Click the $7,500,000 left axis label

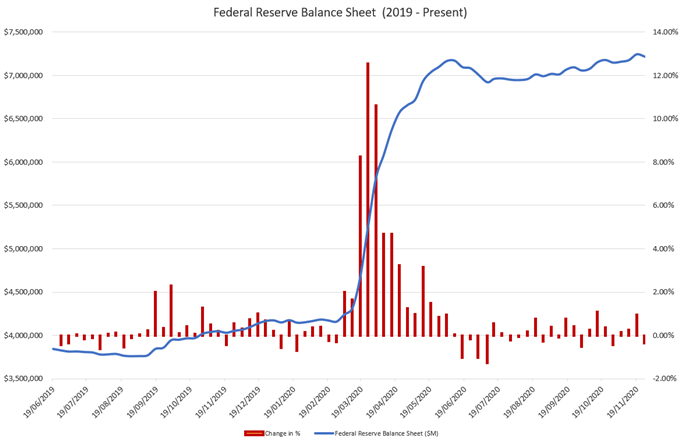23,32
